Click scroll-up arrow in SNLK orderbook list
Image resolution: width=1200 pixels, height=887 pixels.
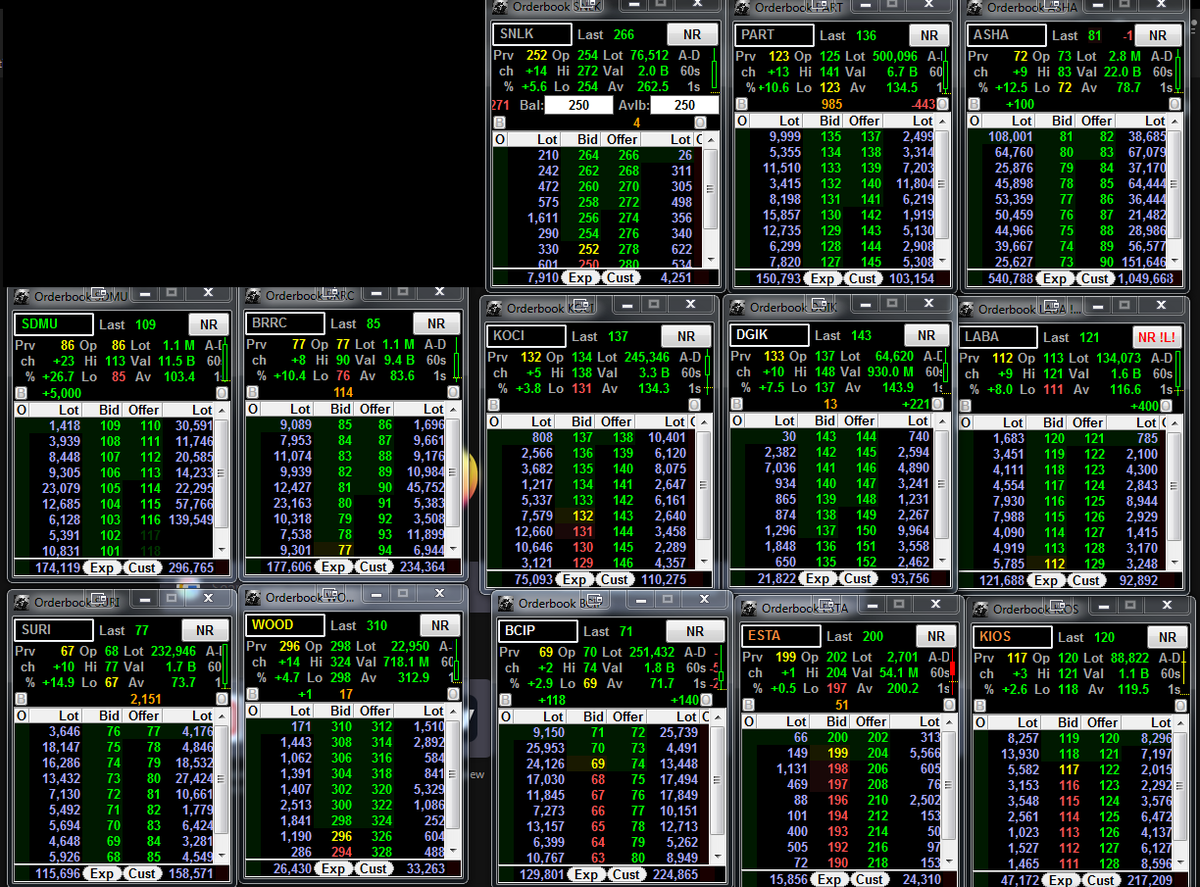click(x=712, y=138)
